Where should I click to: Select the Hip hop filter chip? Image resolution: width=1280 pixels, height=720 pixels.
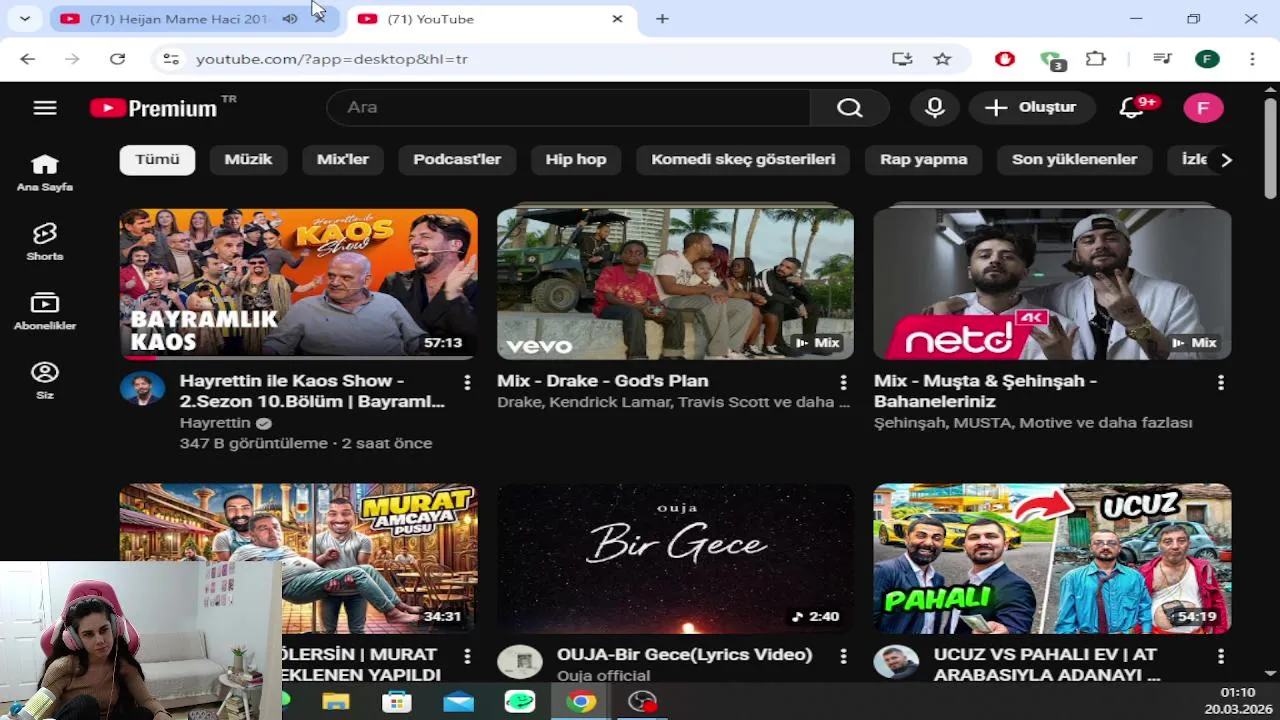(x=576, y=160)
